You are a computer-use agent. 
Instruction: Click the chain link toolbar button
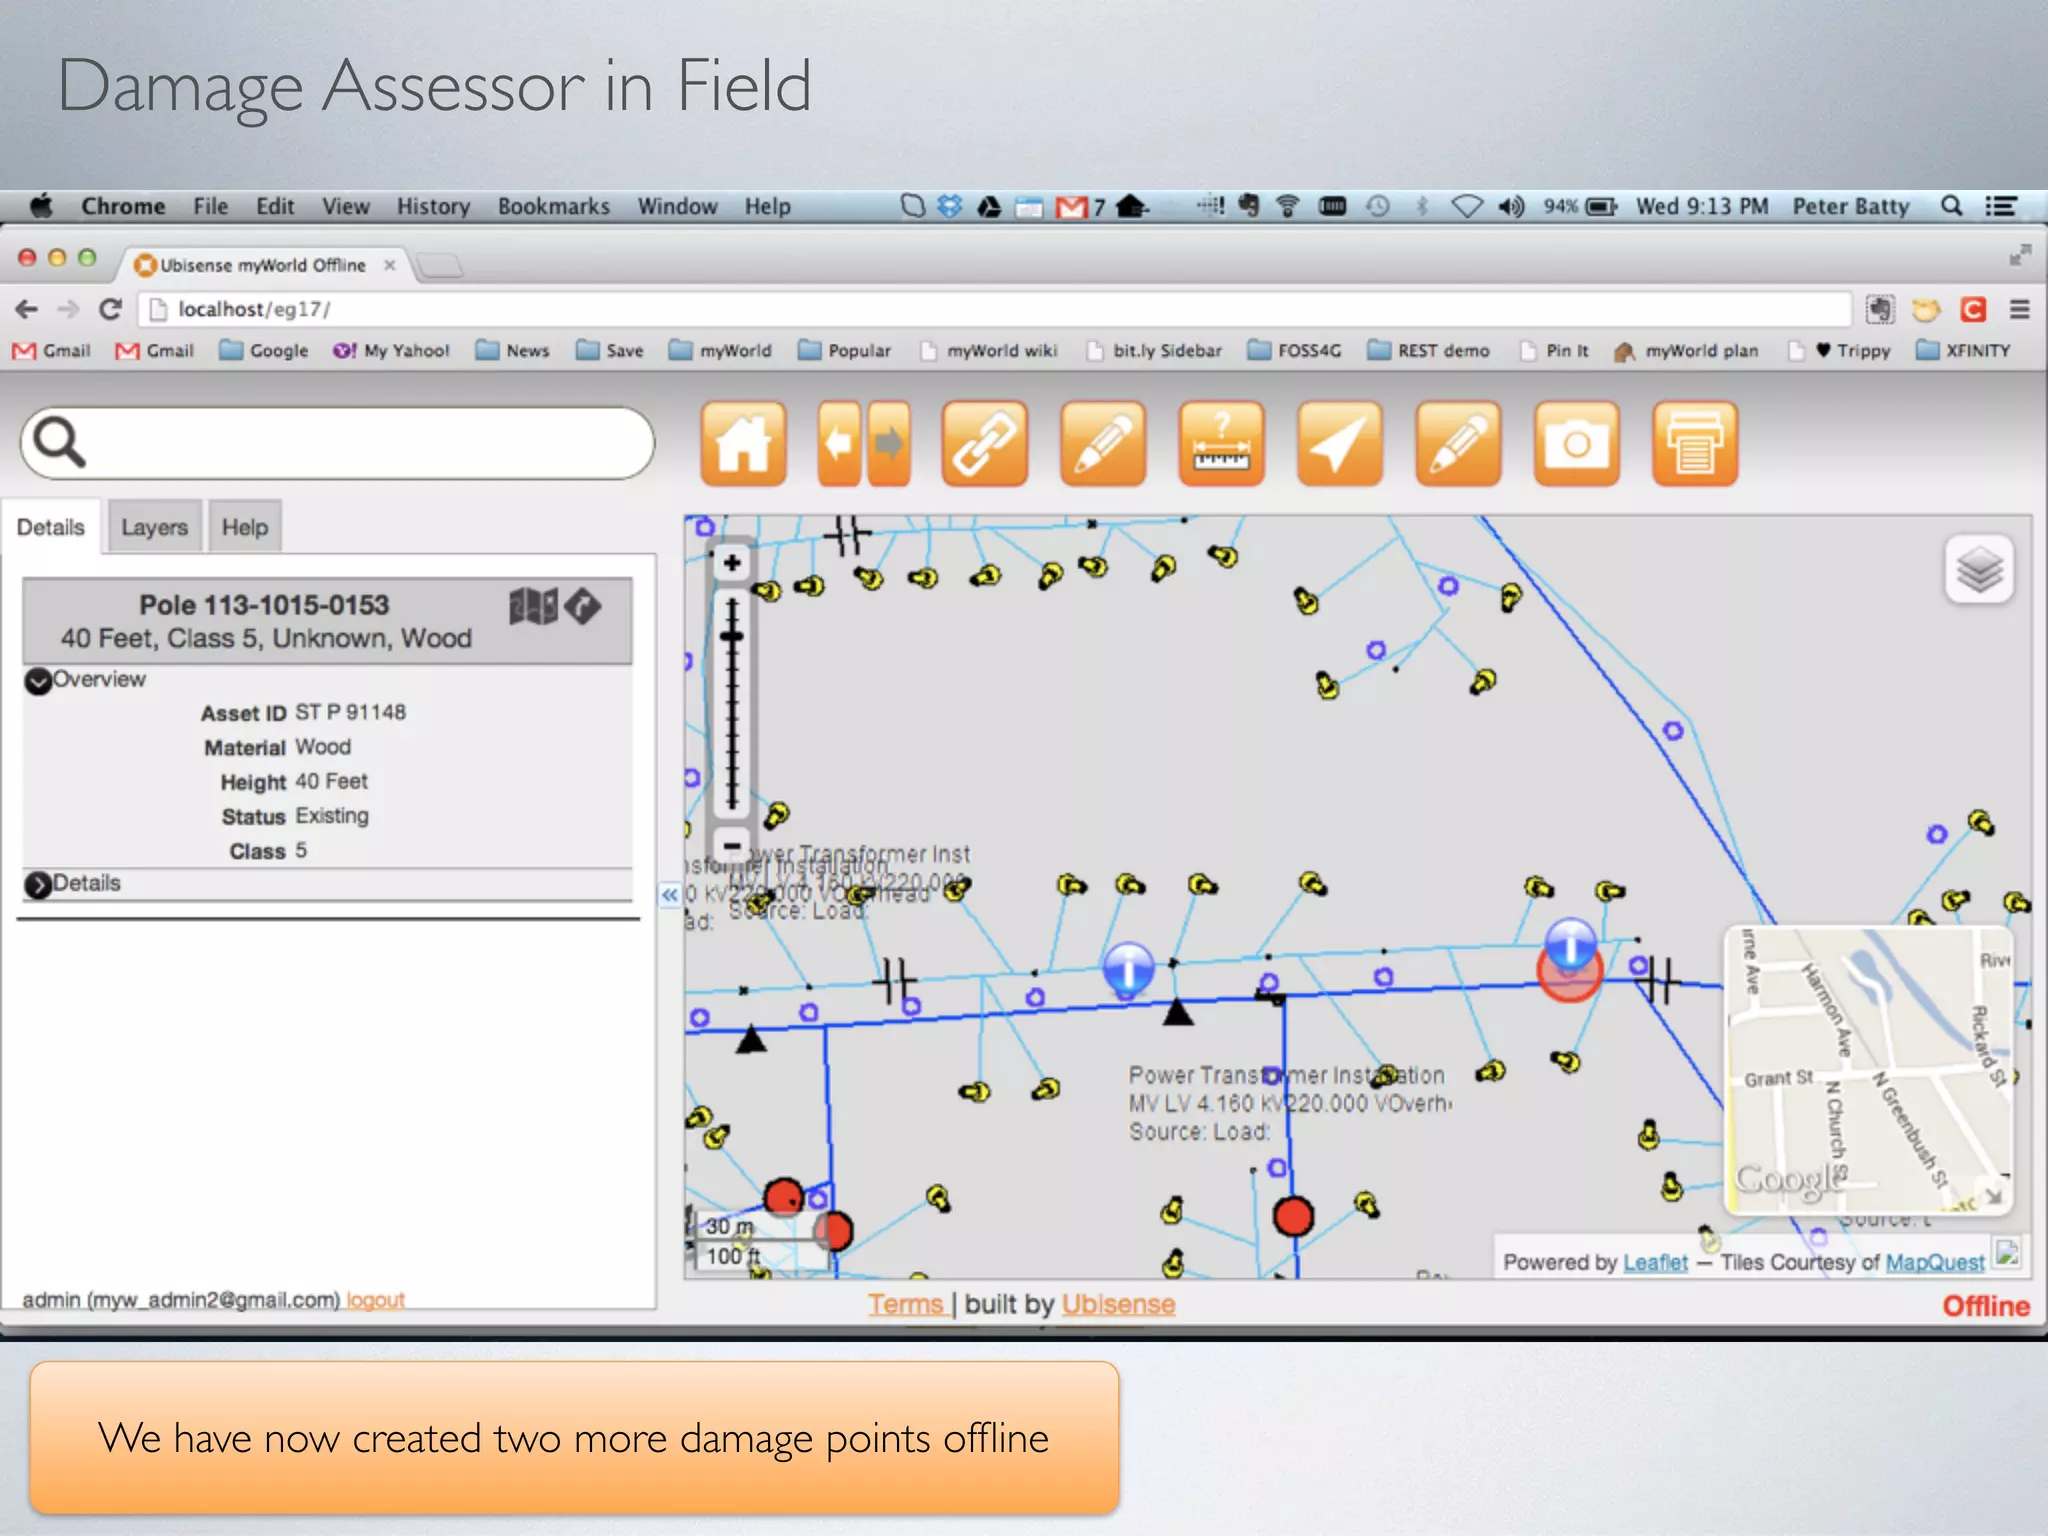pyautogui.click(x=984, y=444)
